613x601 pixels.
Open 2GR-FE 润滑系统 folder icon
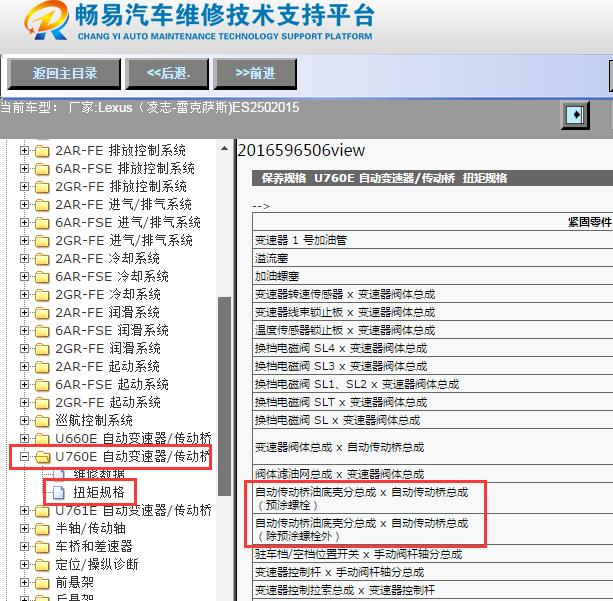click(42, 349)
